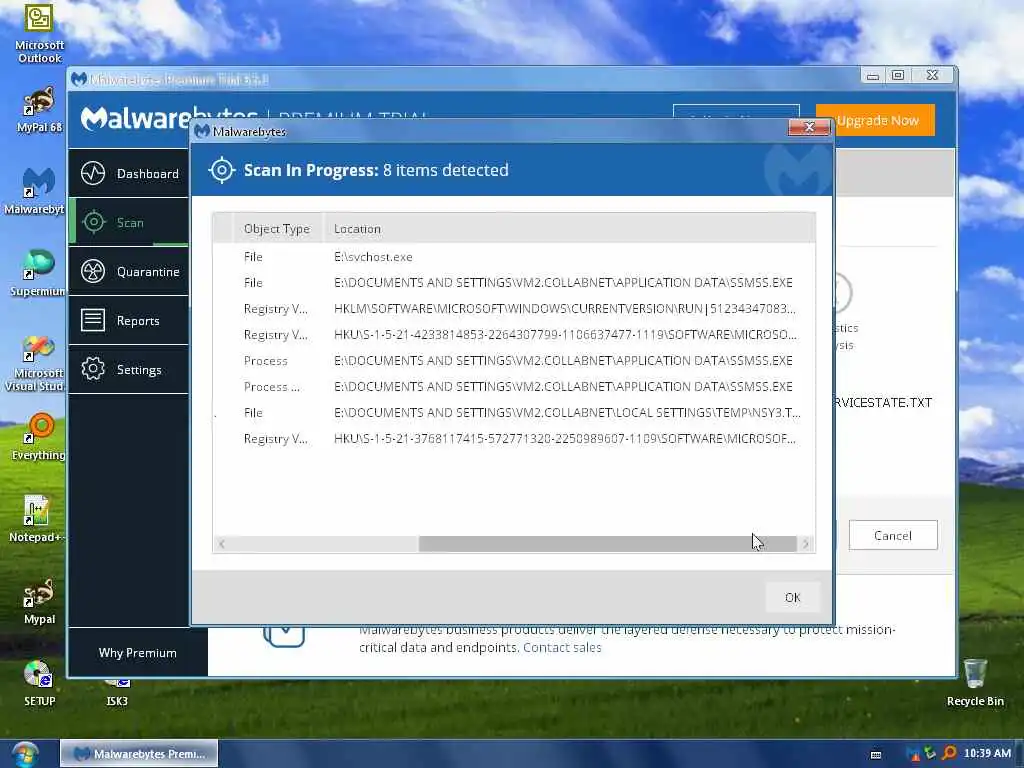Click the Settings gear icon
The image size is (1024, 768).
[93, 369]
